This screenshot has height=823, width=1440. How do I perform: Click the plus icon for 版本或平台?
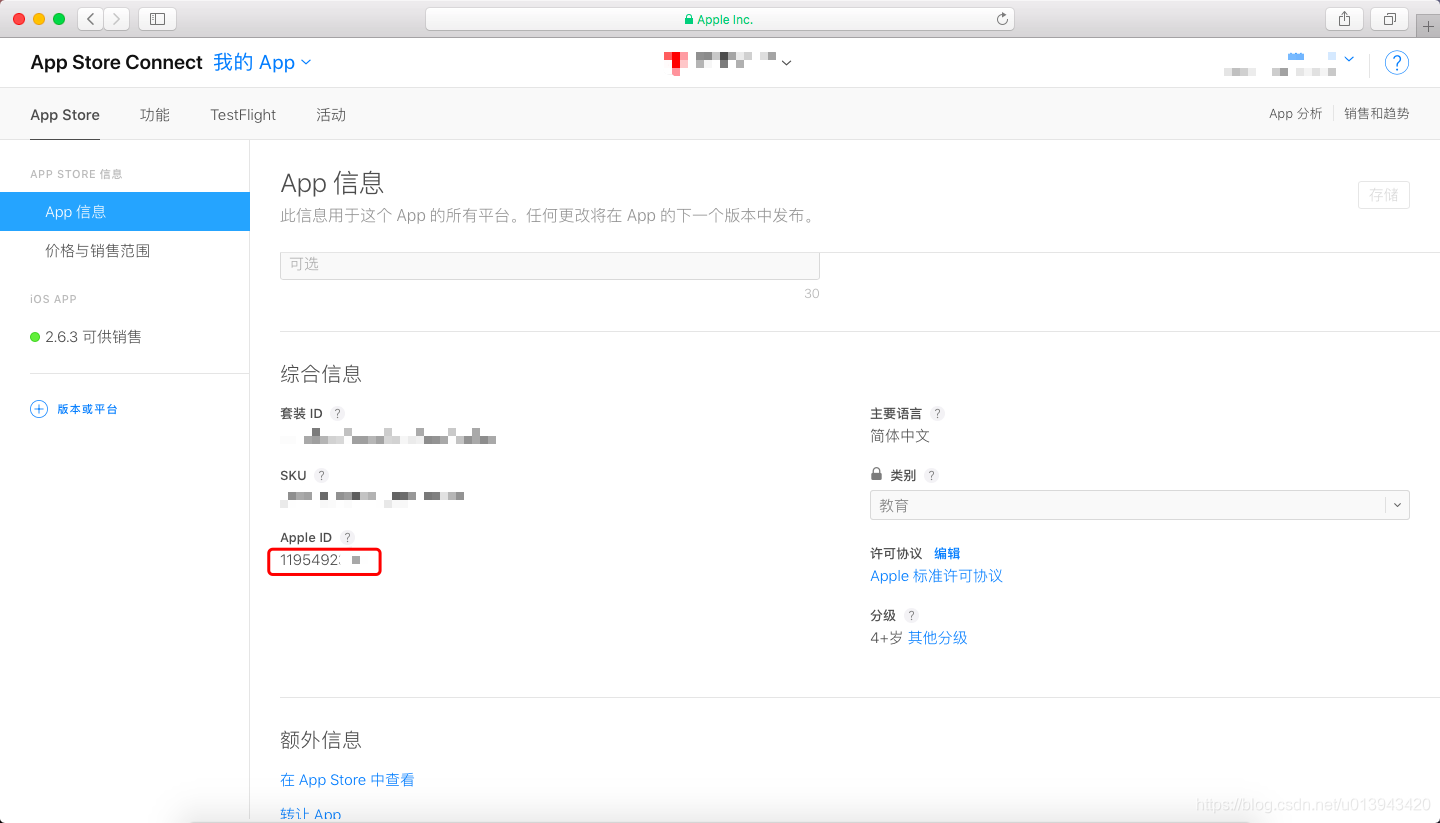point(39,409)
